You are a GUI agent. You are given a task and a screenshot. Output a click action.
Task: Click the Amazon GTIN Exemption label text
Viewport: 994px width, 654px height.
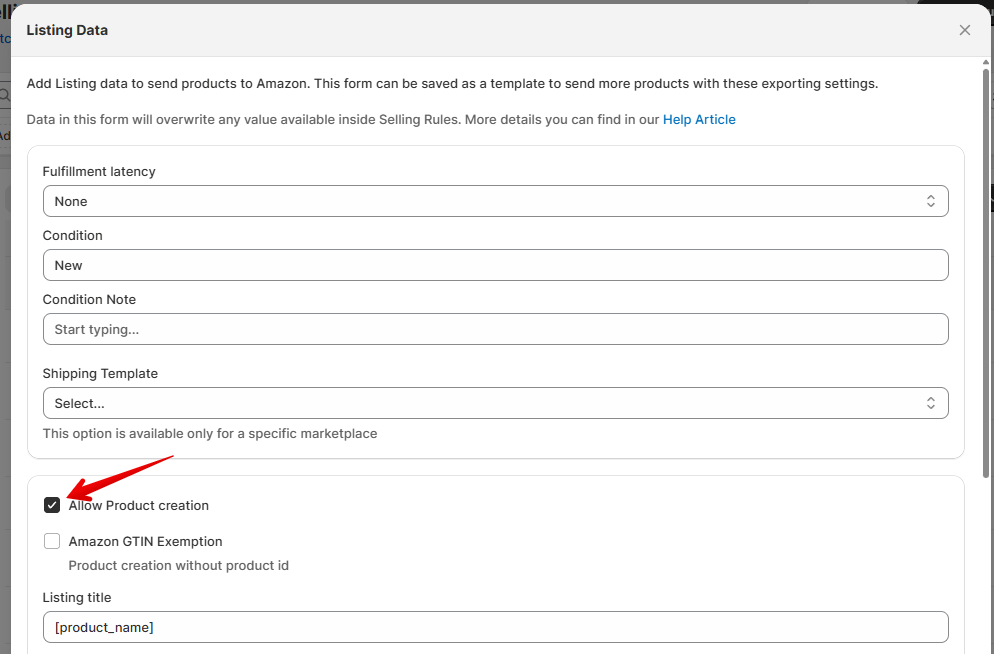[x=145, y=541]
